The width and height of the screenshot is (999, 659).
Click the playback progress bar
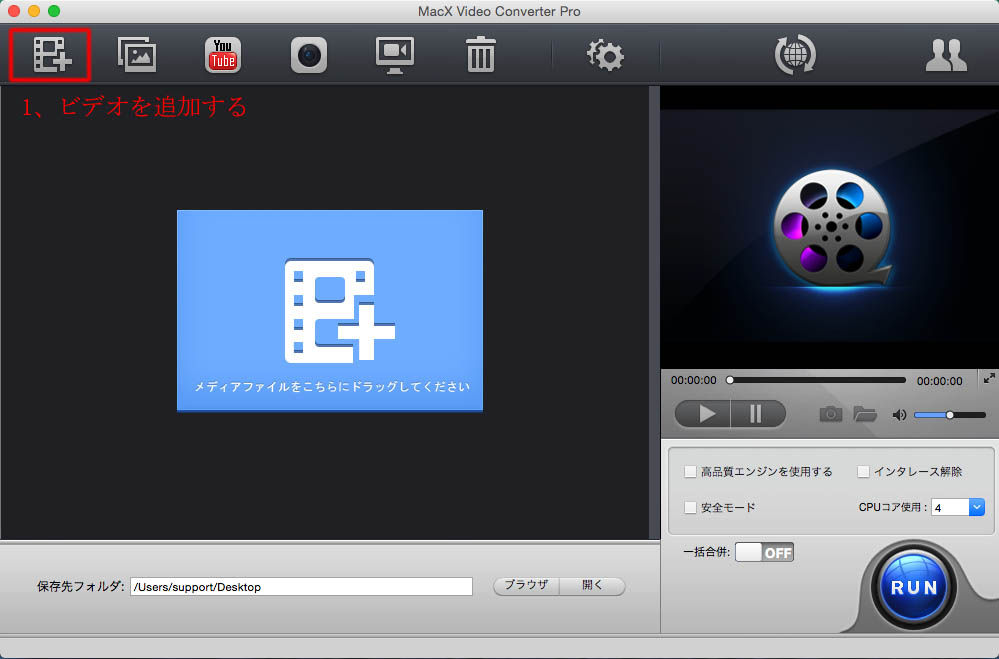(x=817, y=380)
